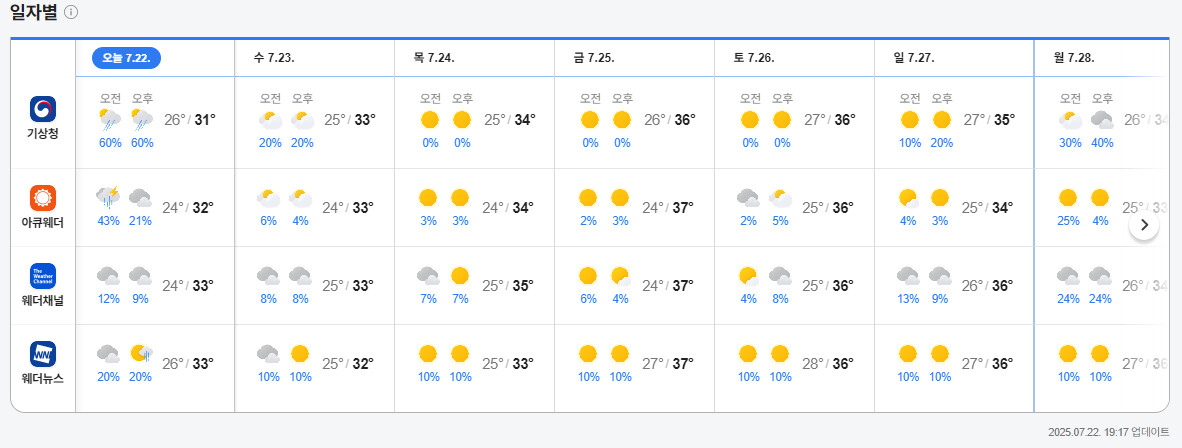Click the 웨더뉴스 blue logo icon
The image size is (1182, 448).
tap(42, 353)
